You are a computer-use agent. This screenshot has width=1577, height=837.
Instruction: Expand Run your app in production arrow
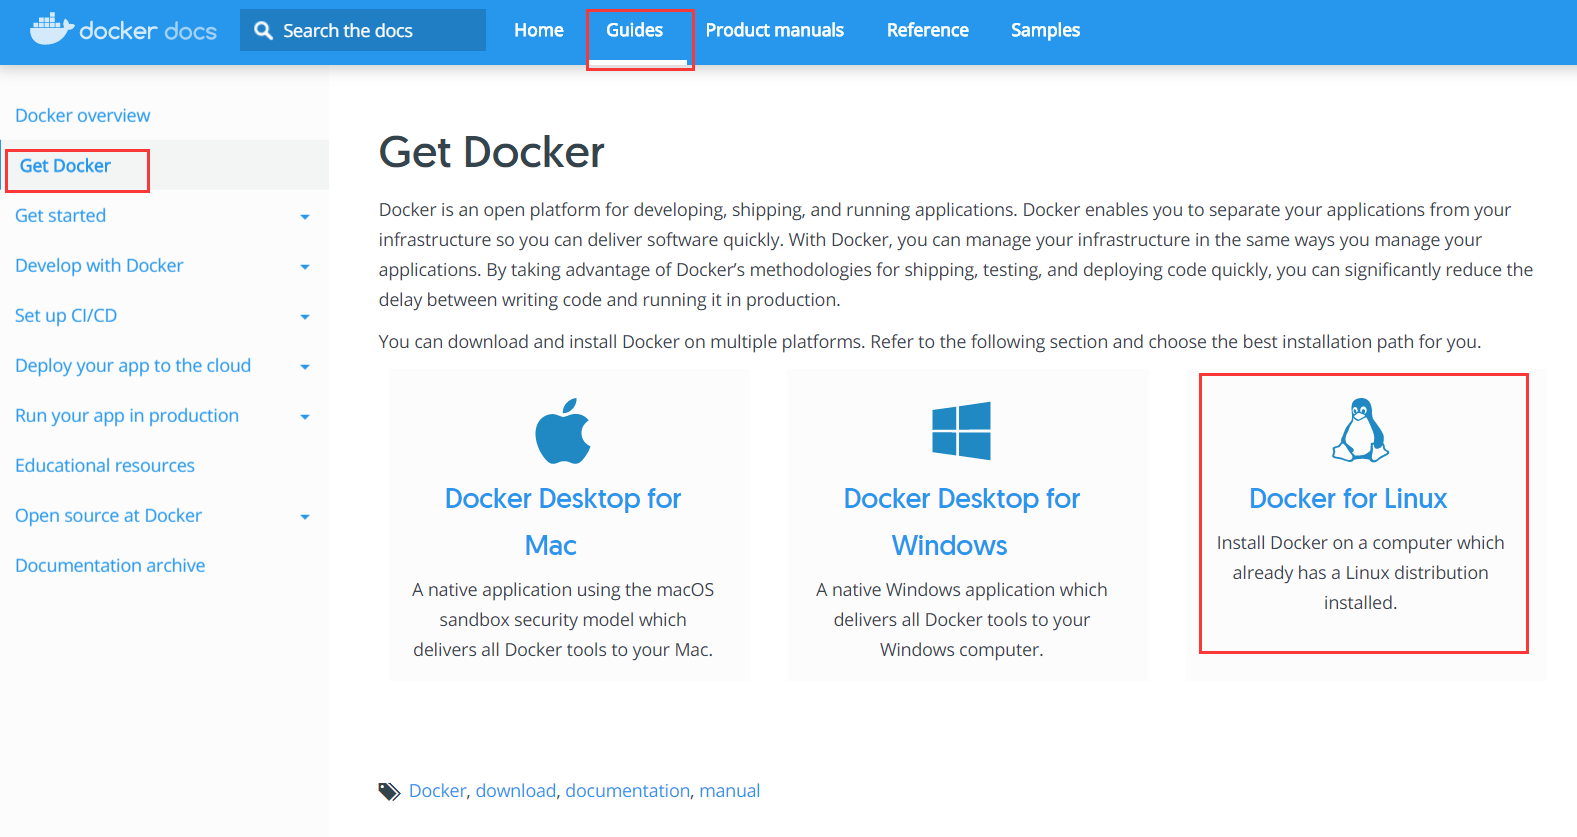[305, 417]
